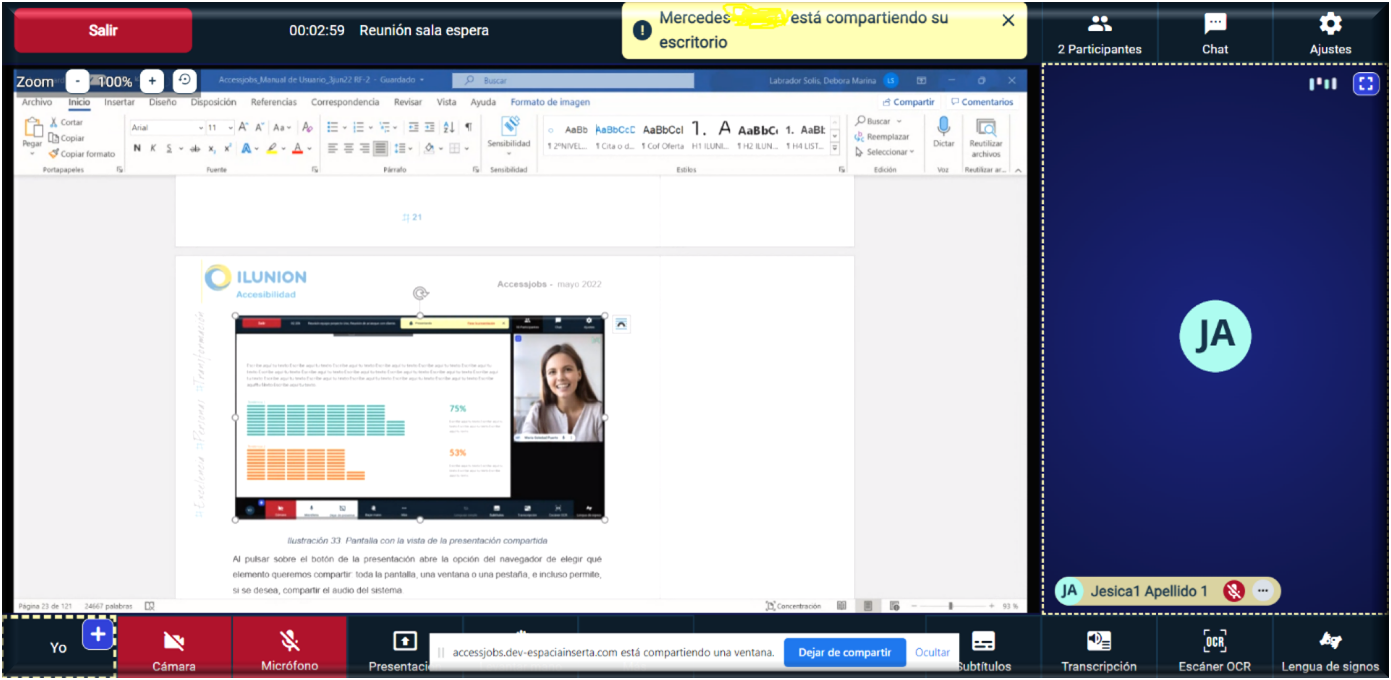The width and height of the screenshot is (1391, 680).
Task: Click Reemplazar in Edición group
Action: click(x=882, y=137)
